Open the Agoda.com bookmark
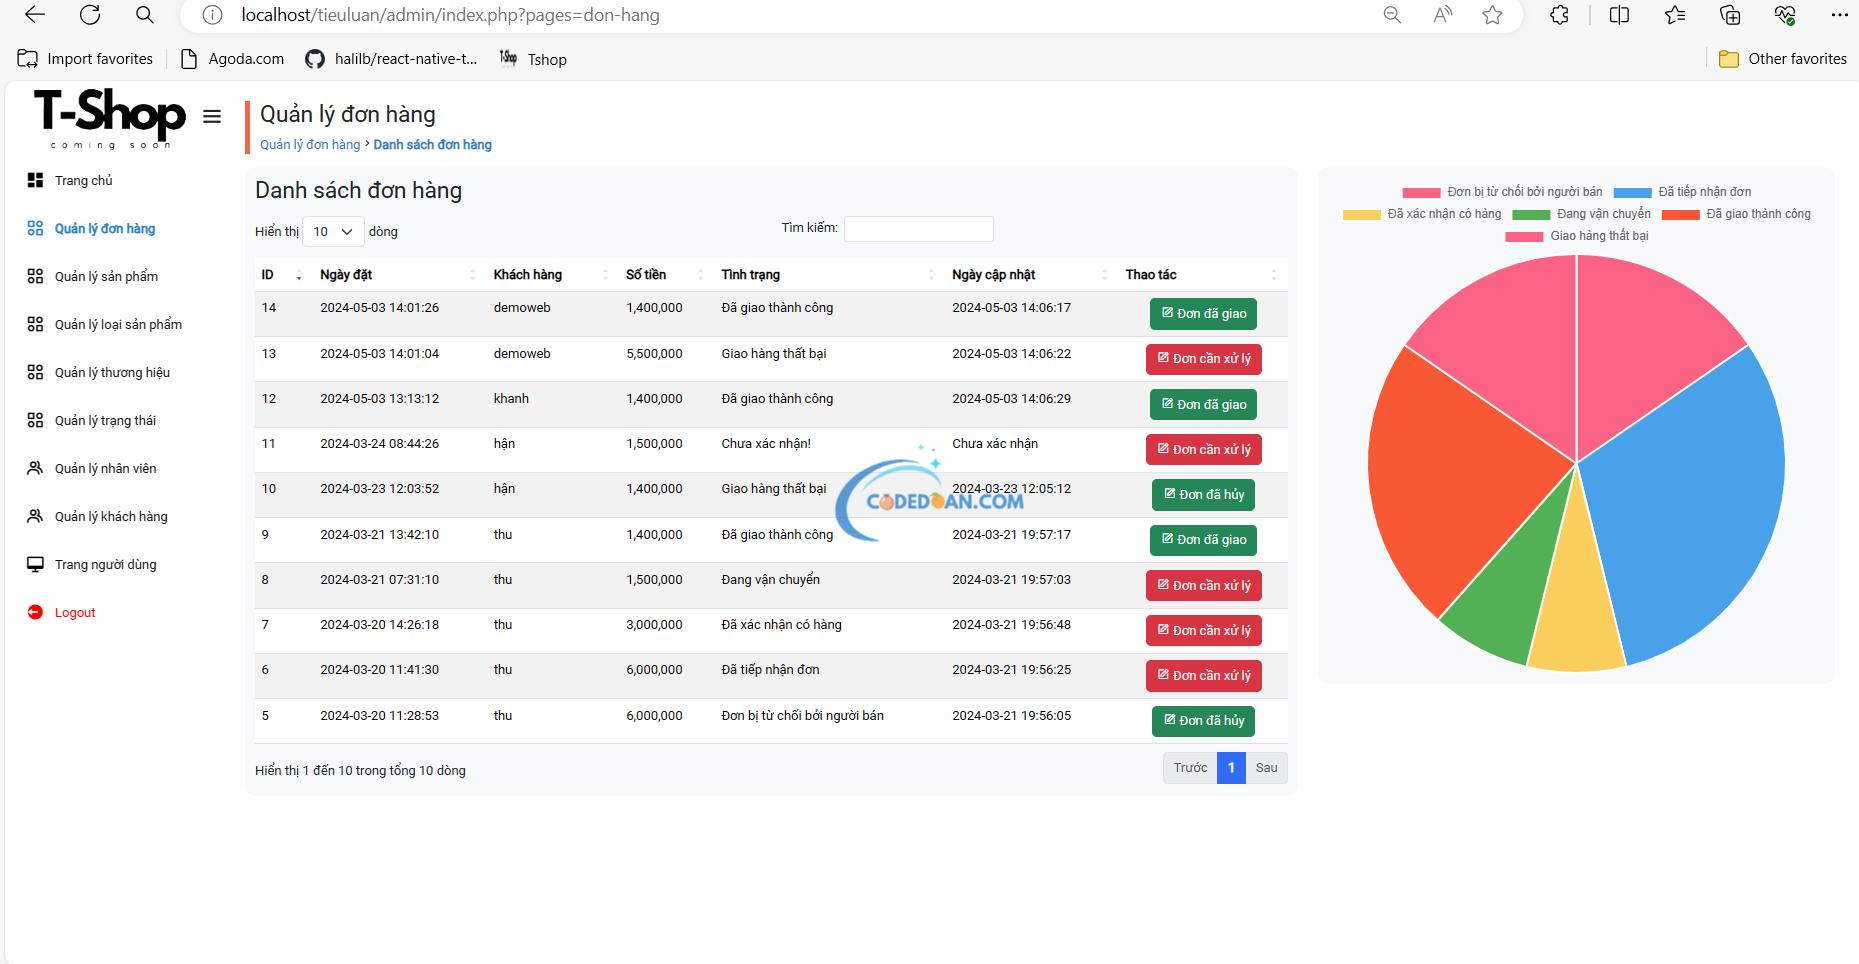 [232, 59]
